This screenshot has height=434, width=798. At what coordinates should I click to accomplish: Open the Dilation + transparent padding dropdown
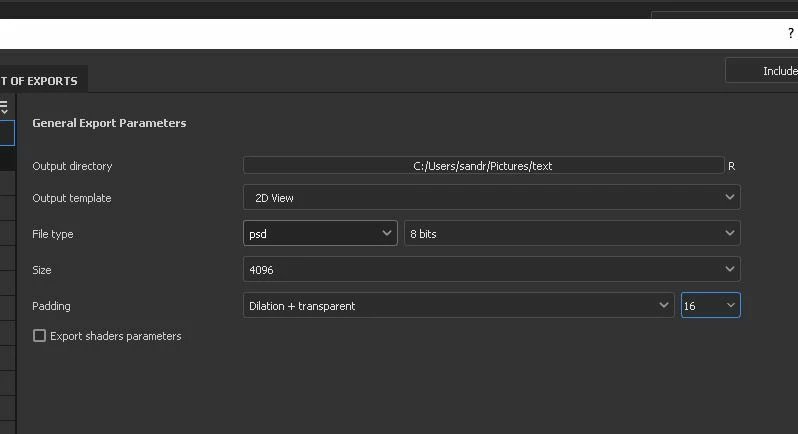click(459, 305)
